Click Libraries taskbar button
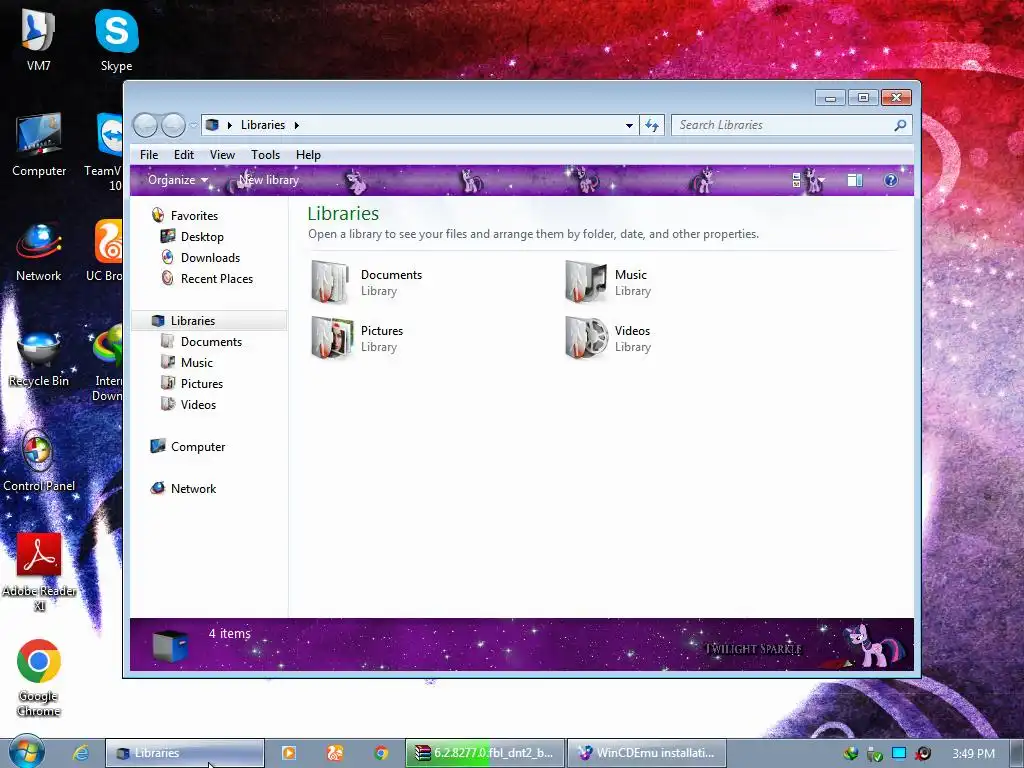This screenshot has width=1024, height=768. pos(185,753)
